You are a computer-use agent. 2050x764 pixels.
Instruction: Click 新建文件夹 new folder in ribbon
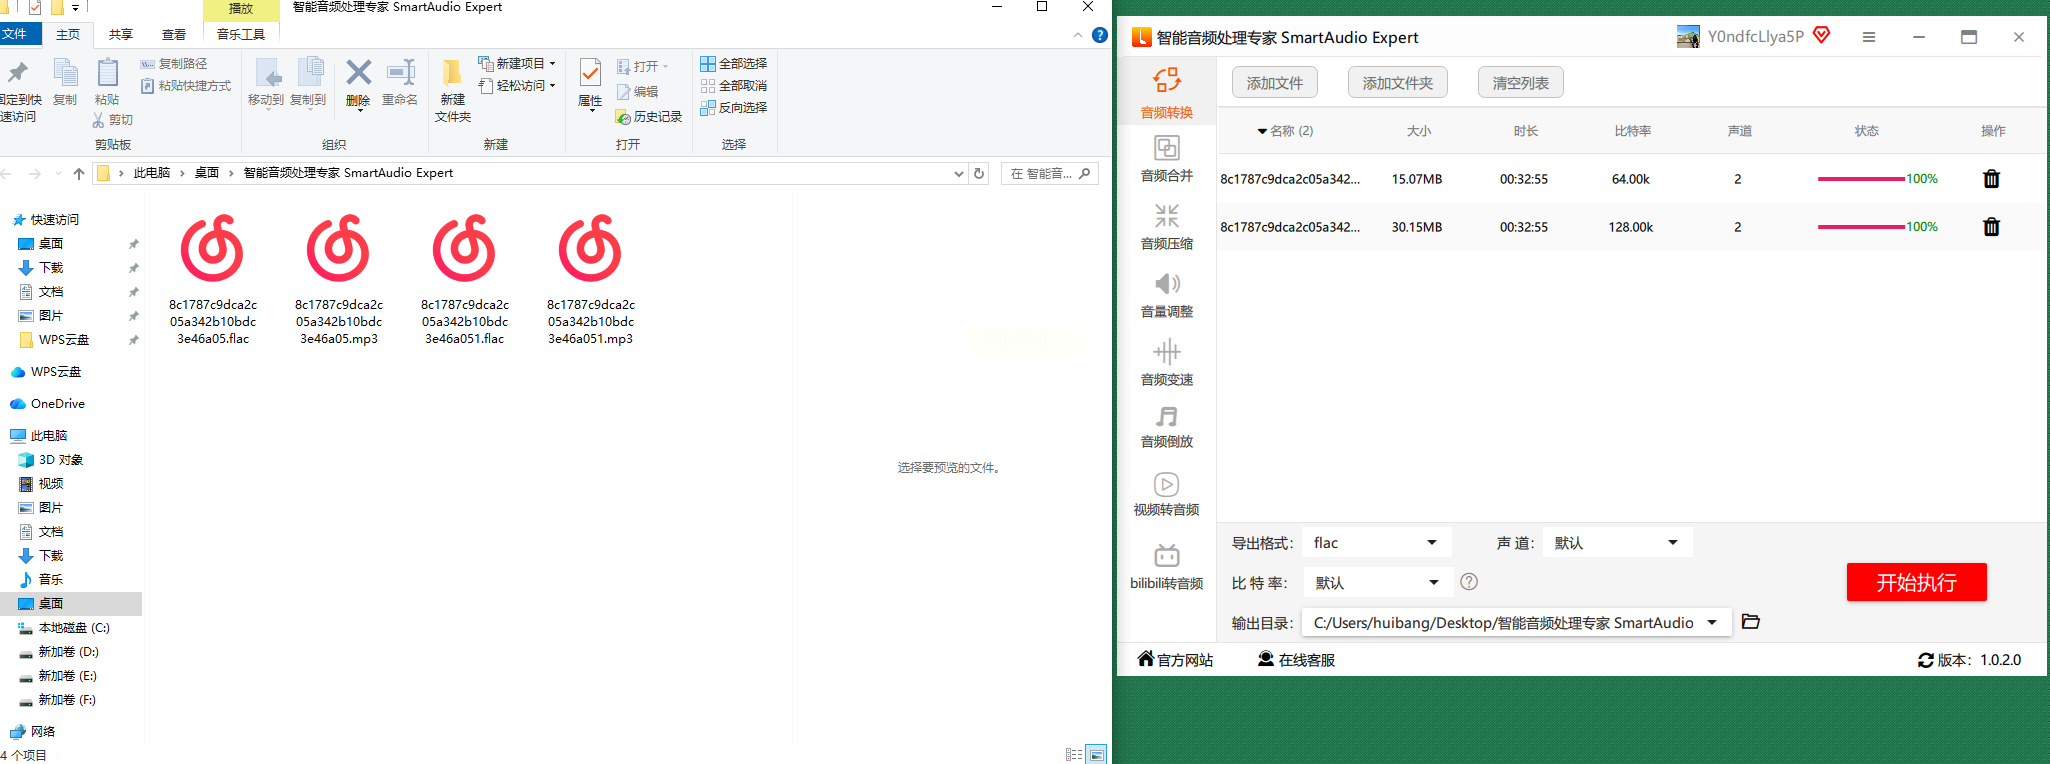(453, 90)
